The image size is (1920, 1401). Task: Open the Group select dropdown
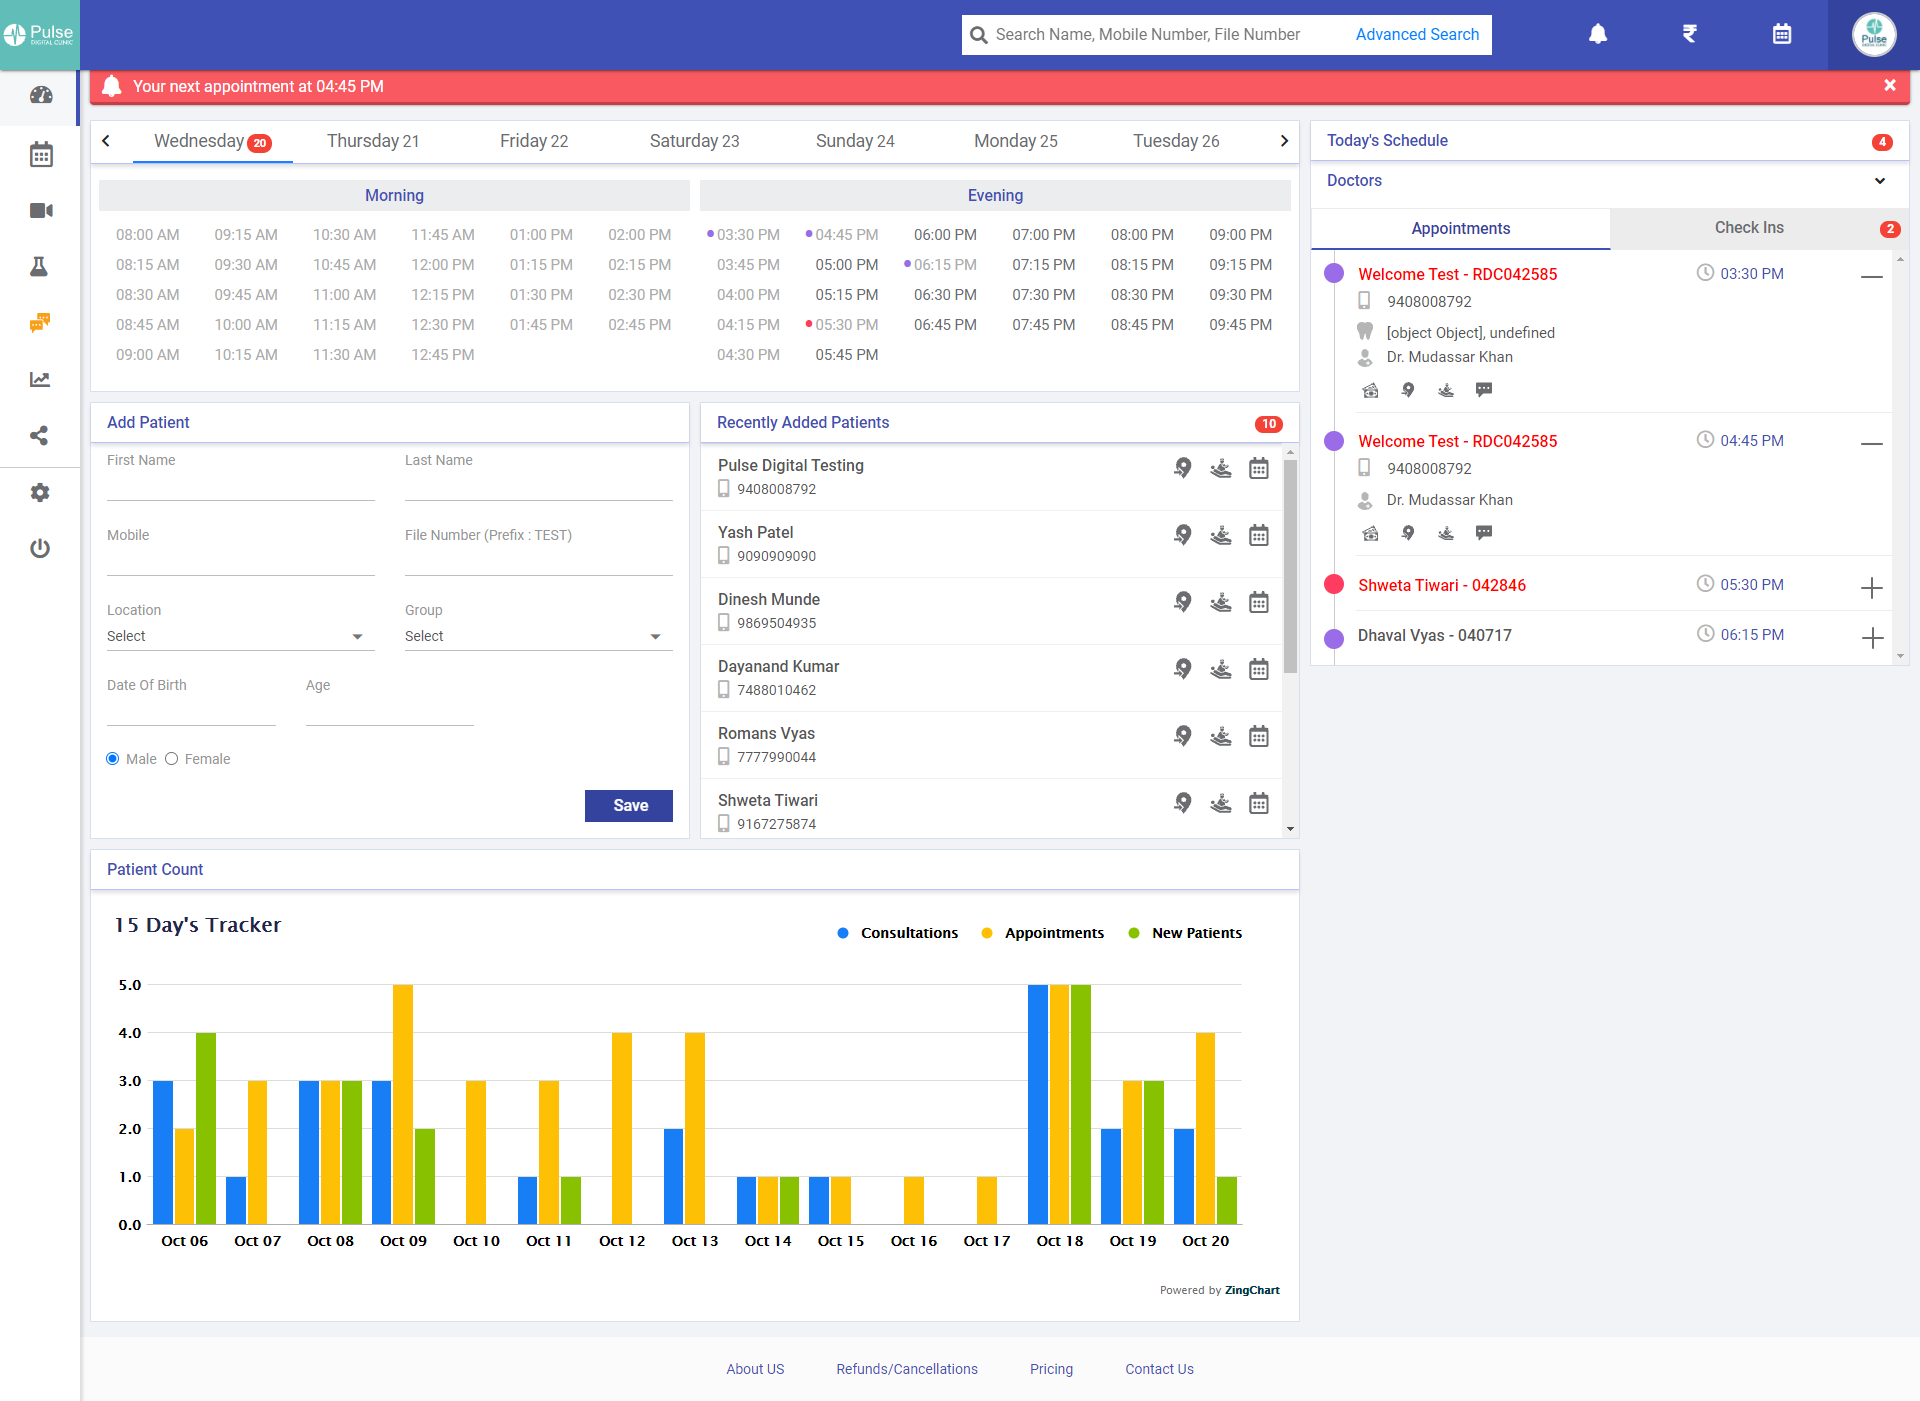coord(536,636)
